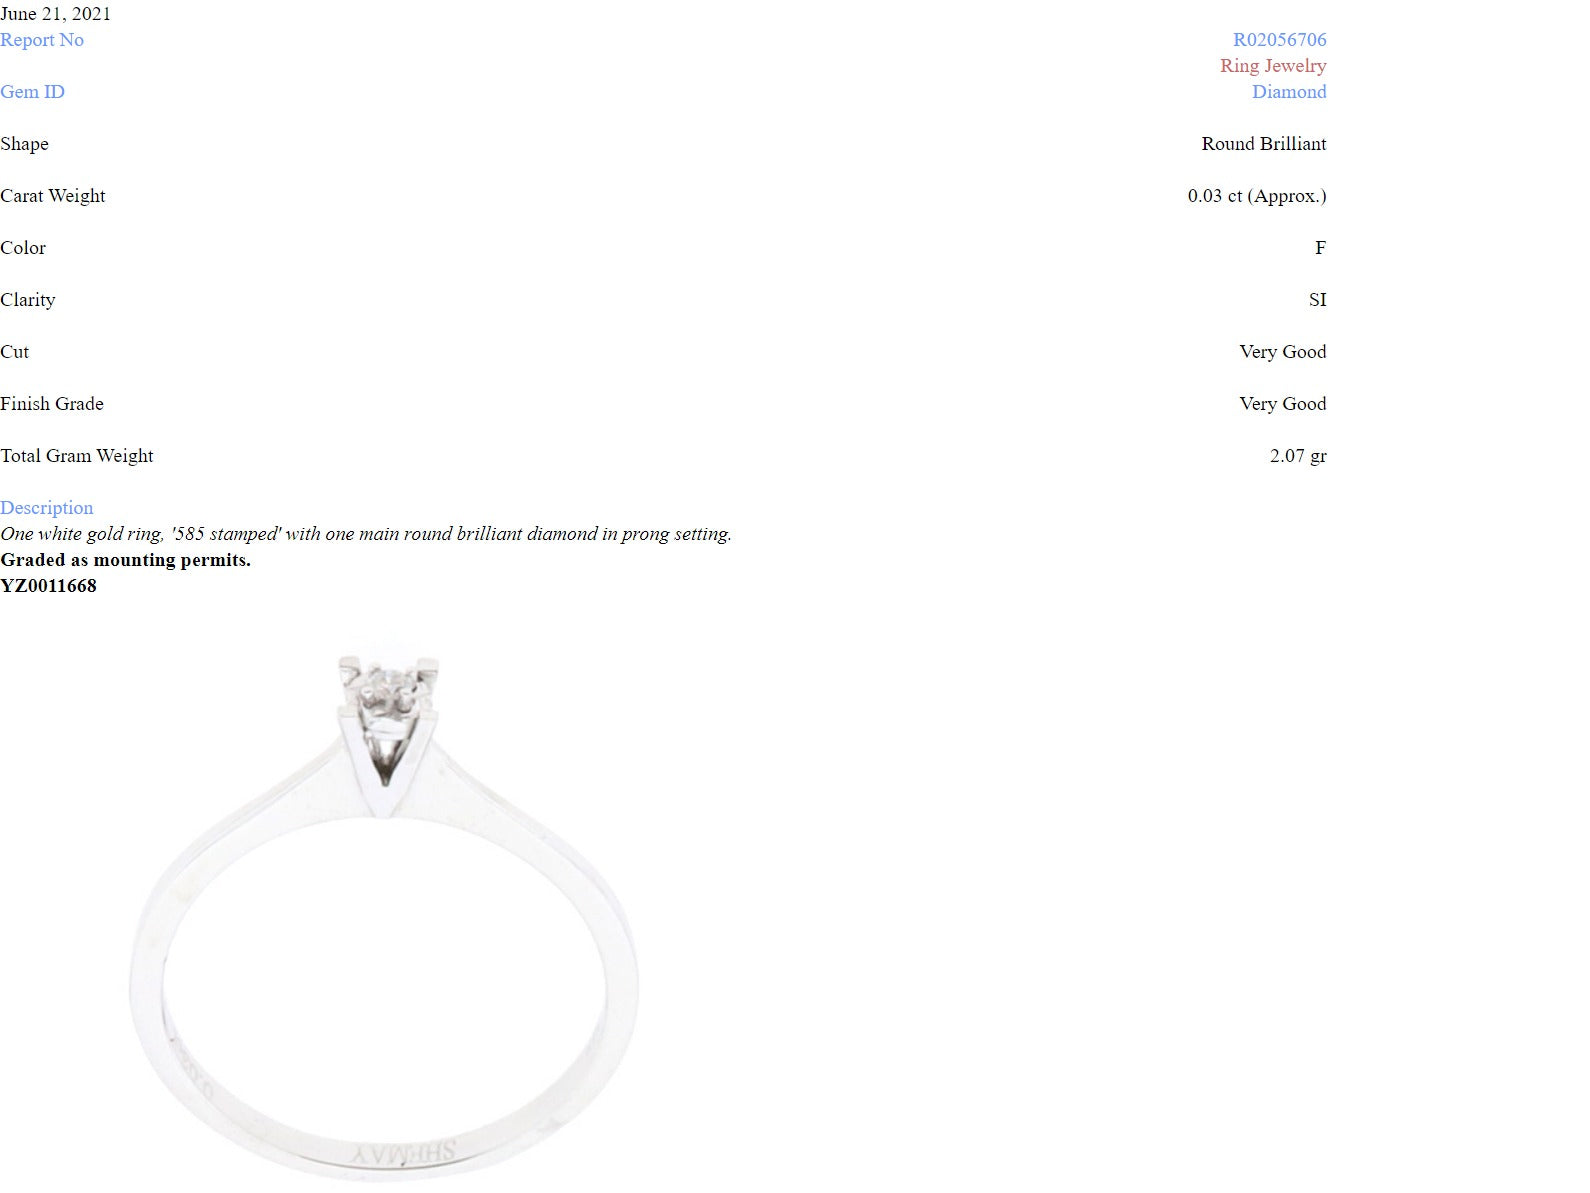
Task: Click the YZ0011668 code text
Action: coord(48,586)
